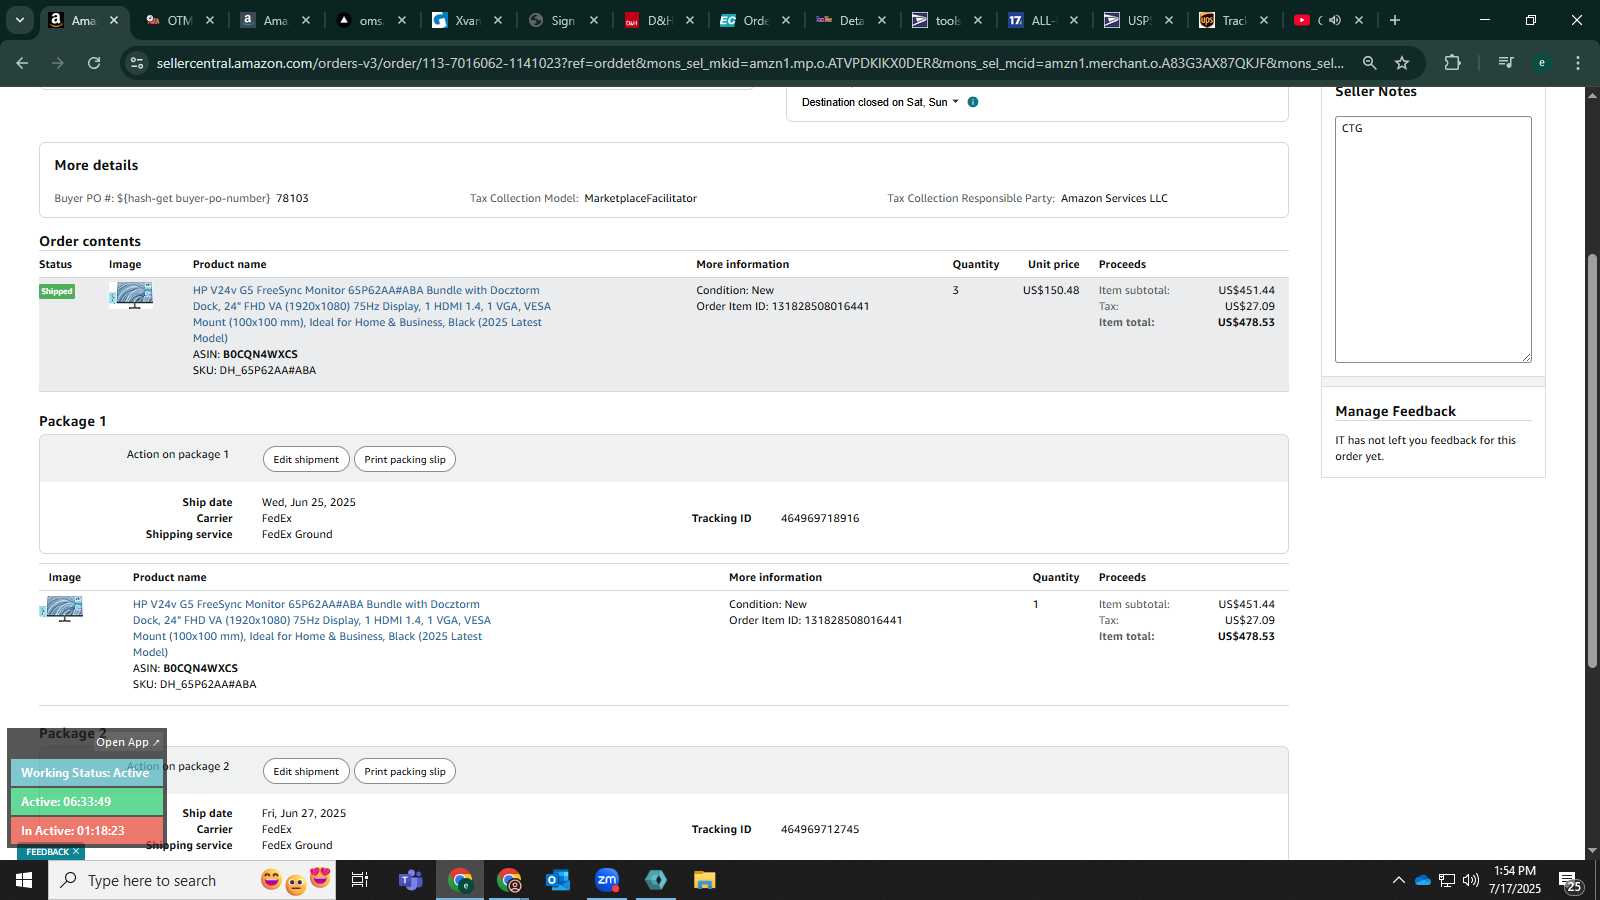
Task: Open the HP V24v G5 product link in Order contents
Action: click(x=372, y=314)
